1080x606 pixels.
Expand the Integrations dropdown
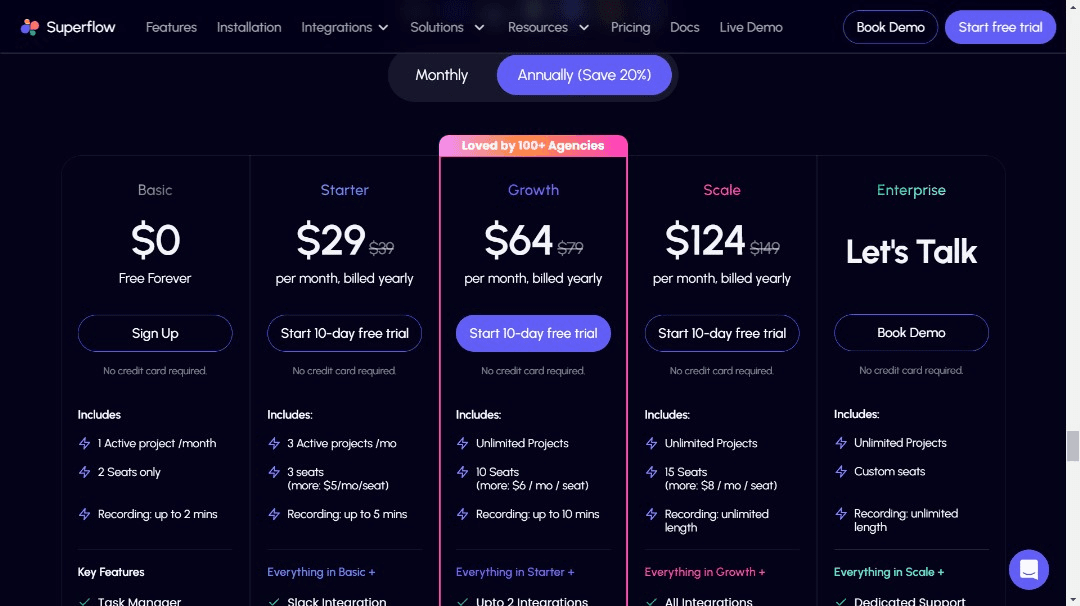click(x=345, y=27)
